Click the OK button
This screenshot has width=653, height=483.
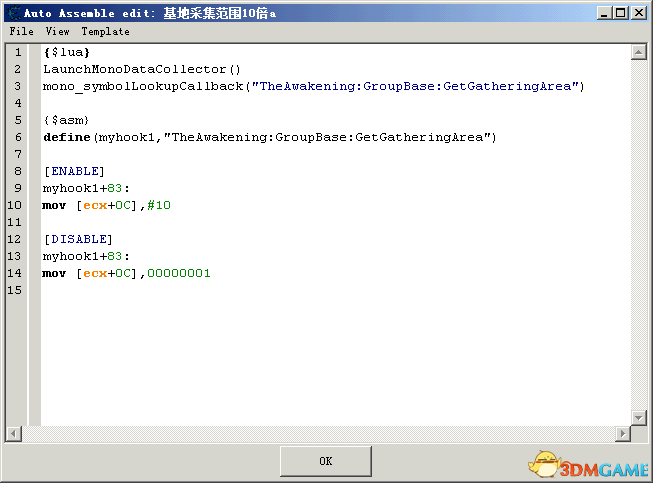(x=326, y=461)
